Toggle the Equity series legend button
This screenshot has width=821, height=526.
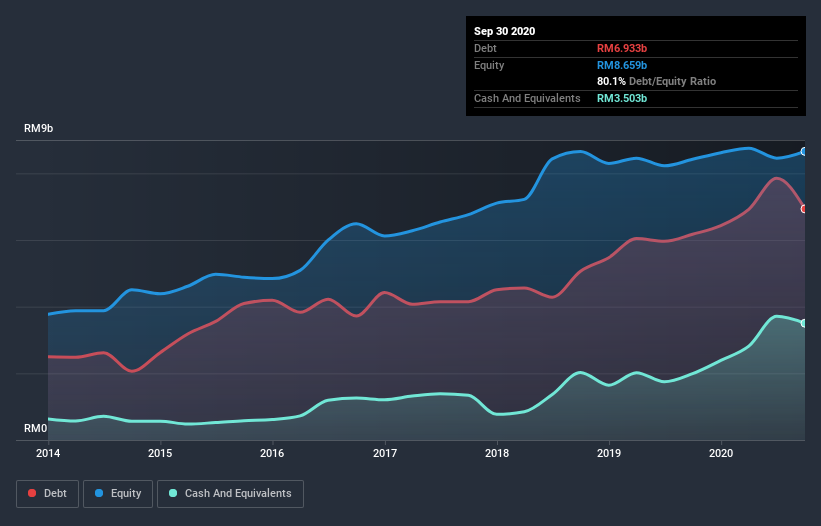click(118, 494)
